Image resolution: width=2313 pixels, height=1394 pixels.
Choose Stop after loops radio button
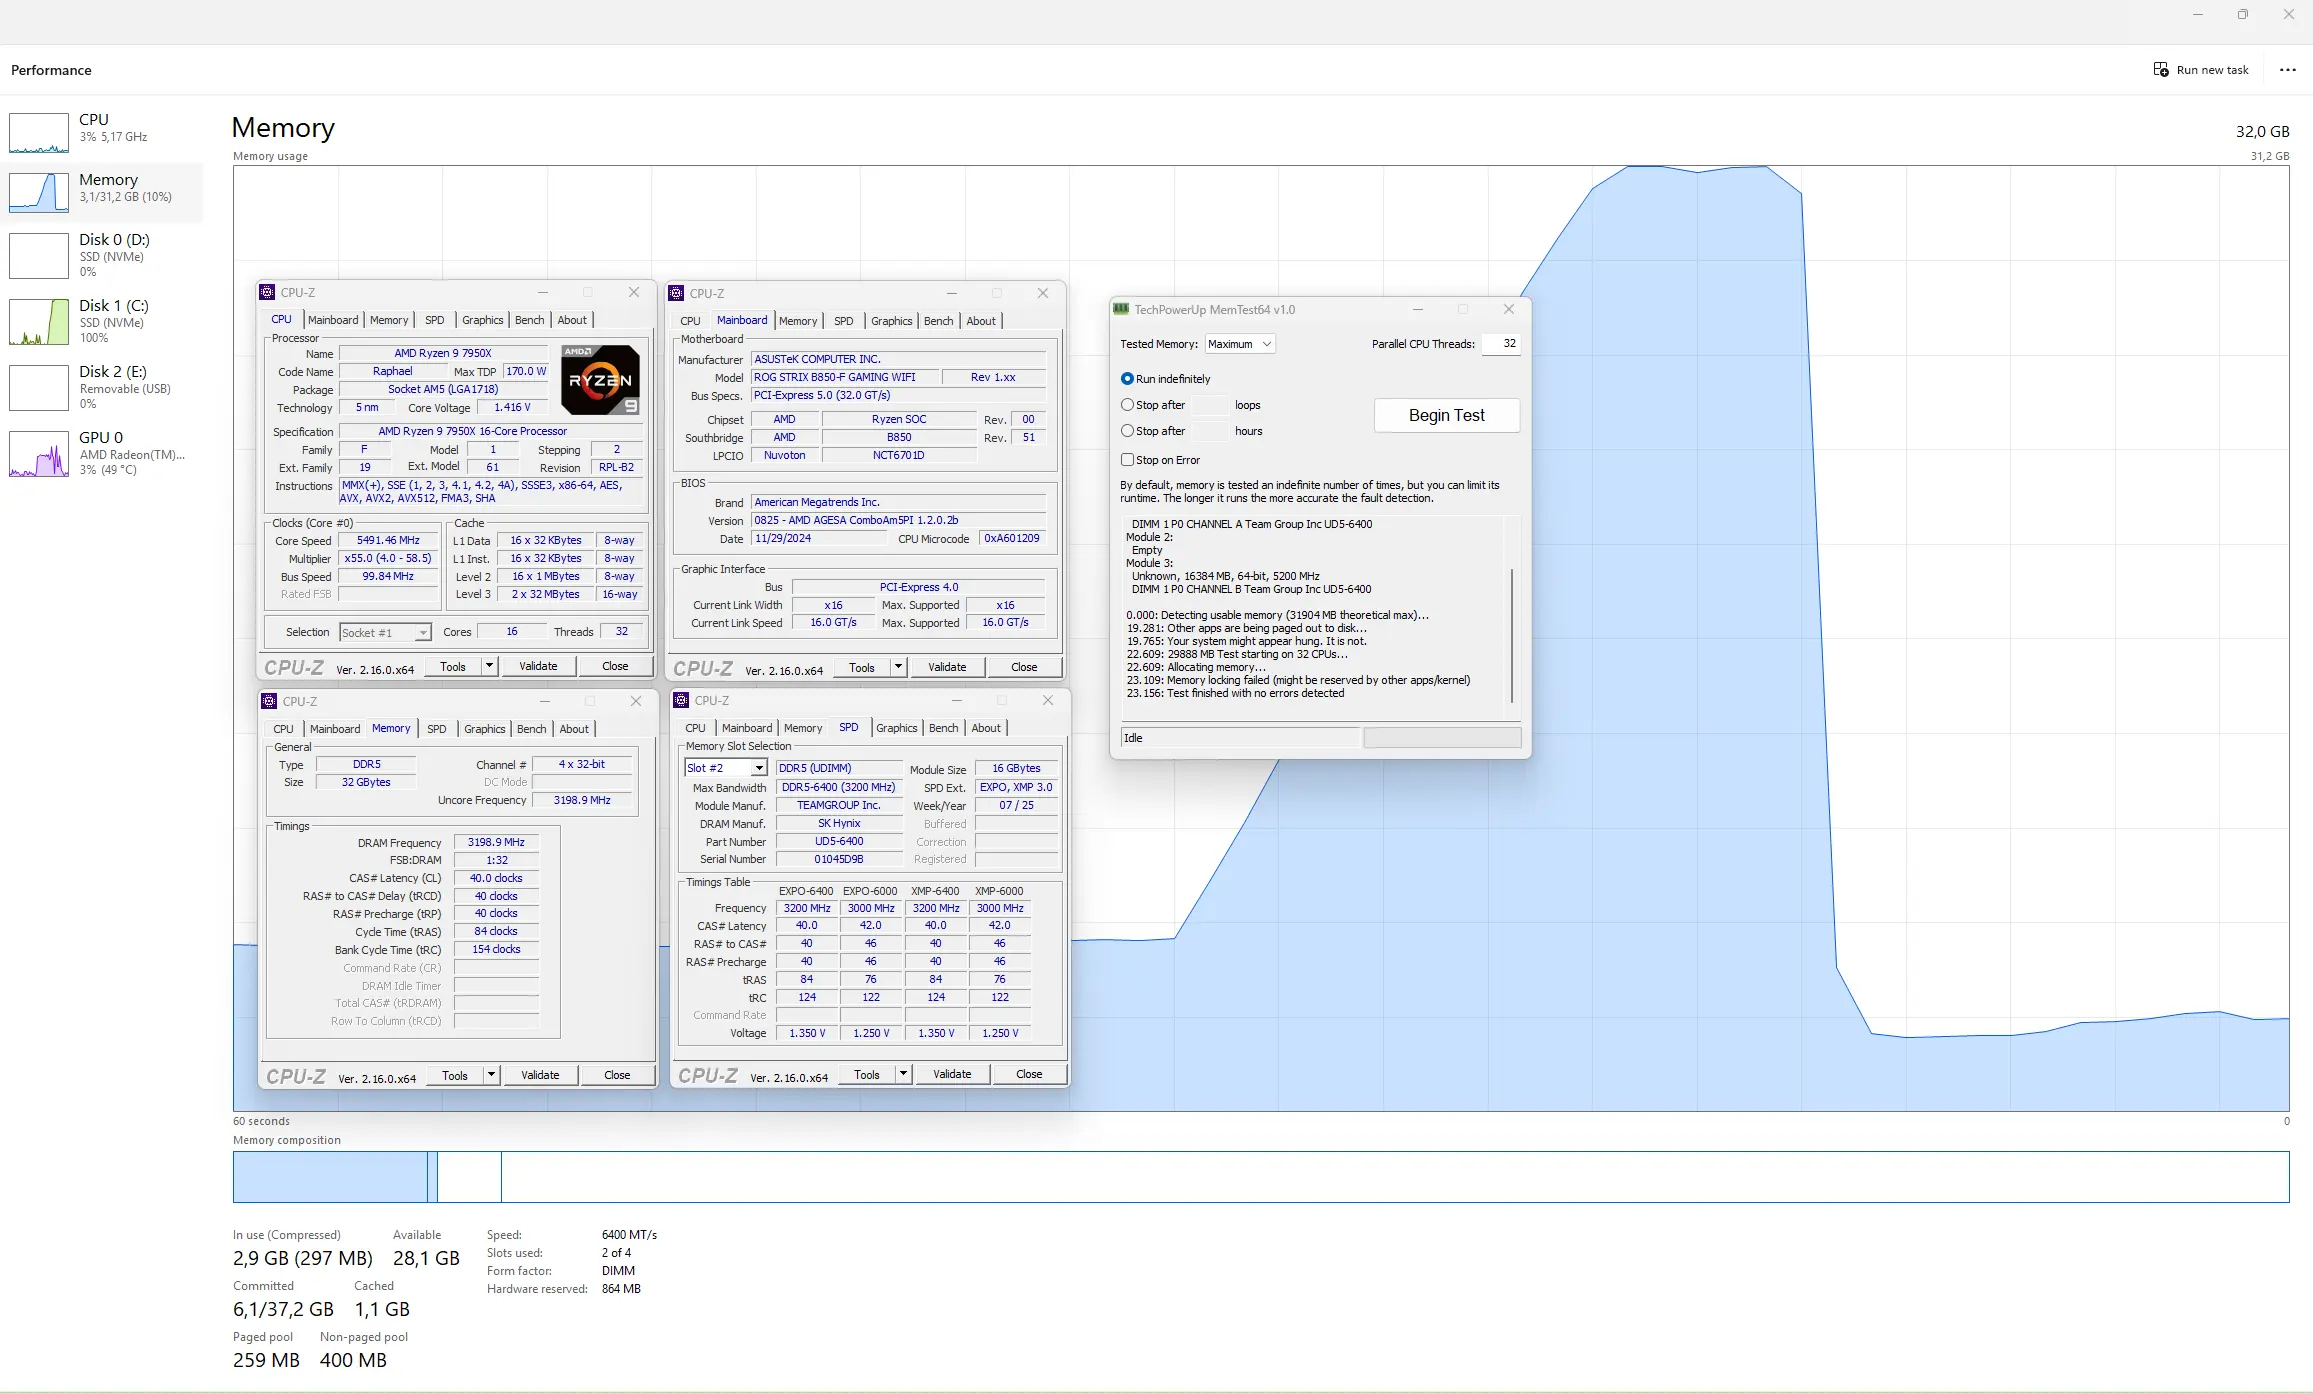point(1127,405)
